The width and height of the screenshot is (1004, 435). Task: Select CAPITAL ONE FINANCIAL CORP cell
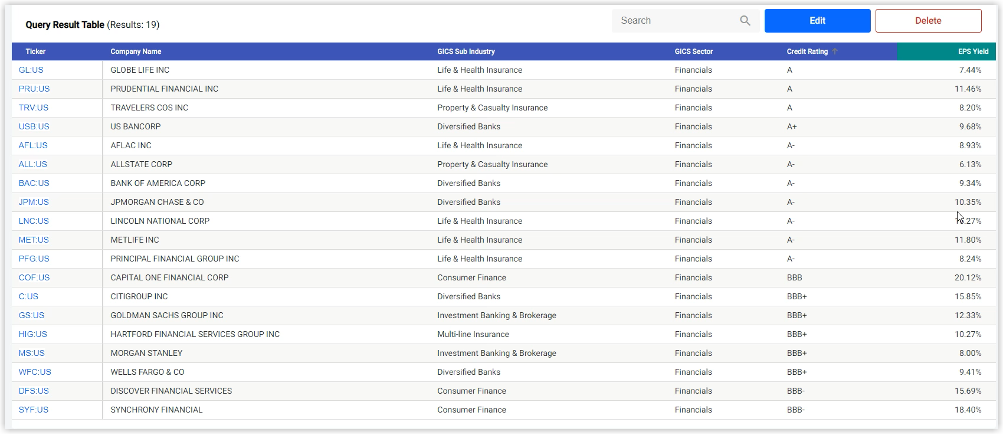[x=170, y=278]
